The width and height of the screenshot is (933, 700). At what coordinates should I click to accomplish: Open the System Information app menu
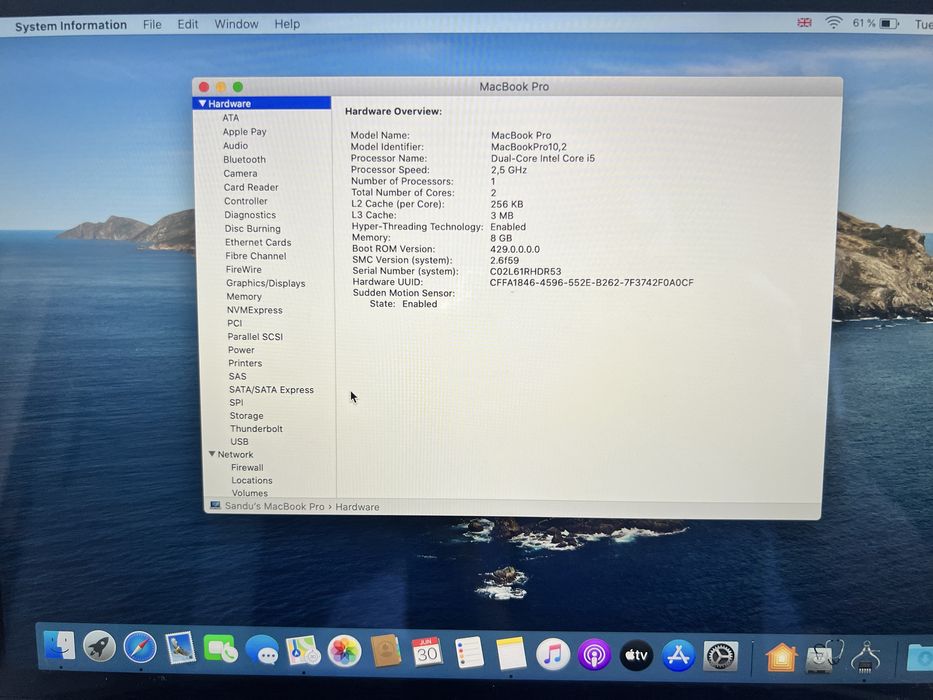tap(71, 25)
